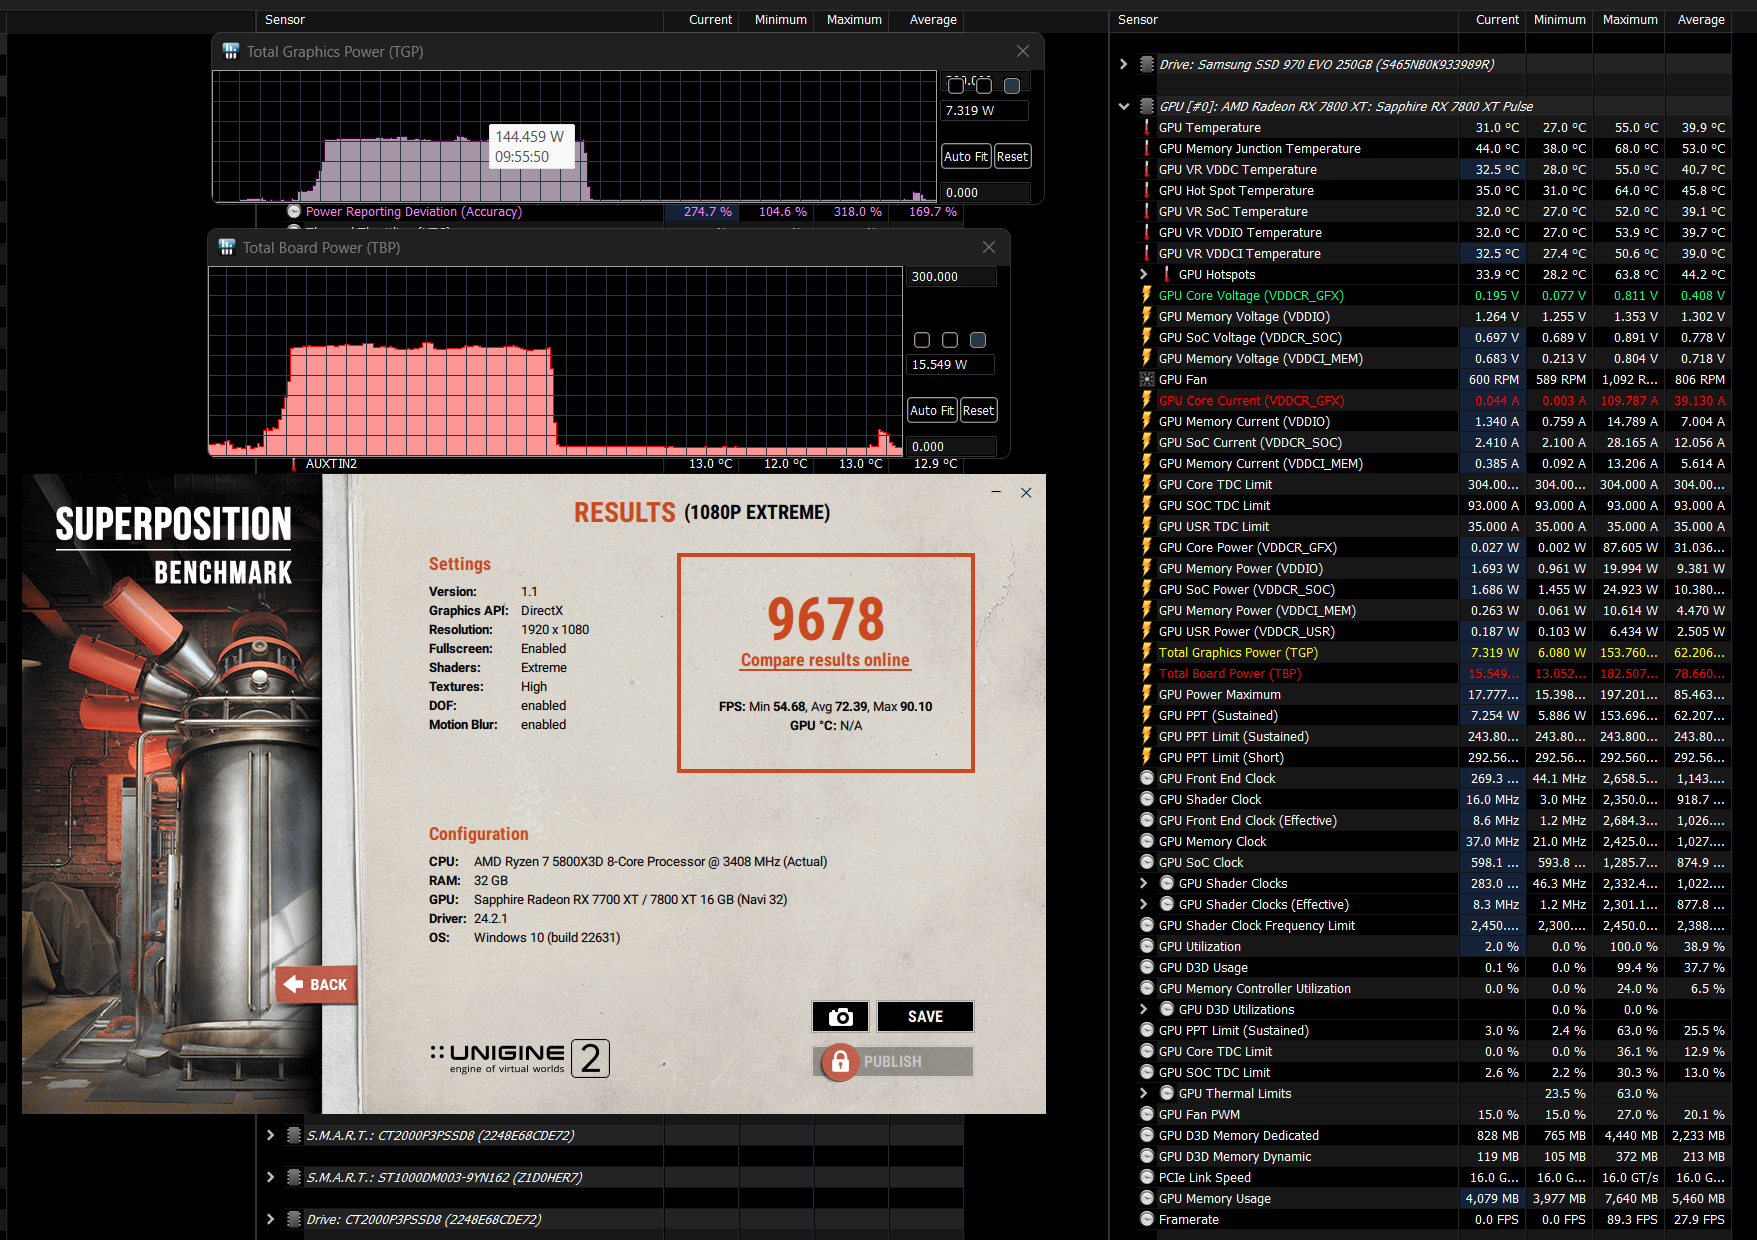Viewport: 1757px width, 1240px height.
Task: Save the Superposition benchmark results
Action: click(x=925, y=1016)
